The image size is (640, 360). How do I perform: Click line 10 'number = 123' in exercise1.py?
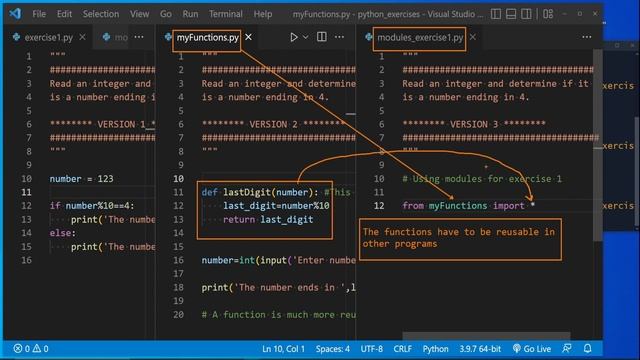click(82, 179)
